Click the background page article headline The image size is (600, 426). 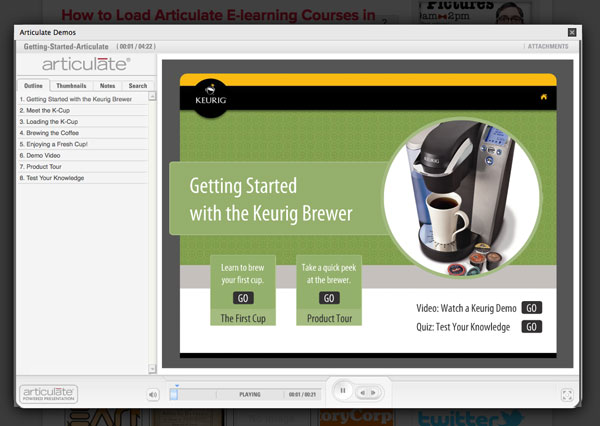[218, 15]
